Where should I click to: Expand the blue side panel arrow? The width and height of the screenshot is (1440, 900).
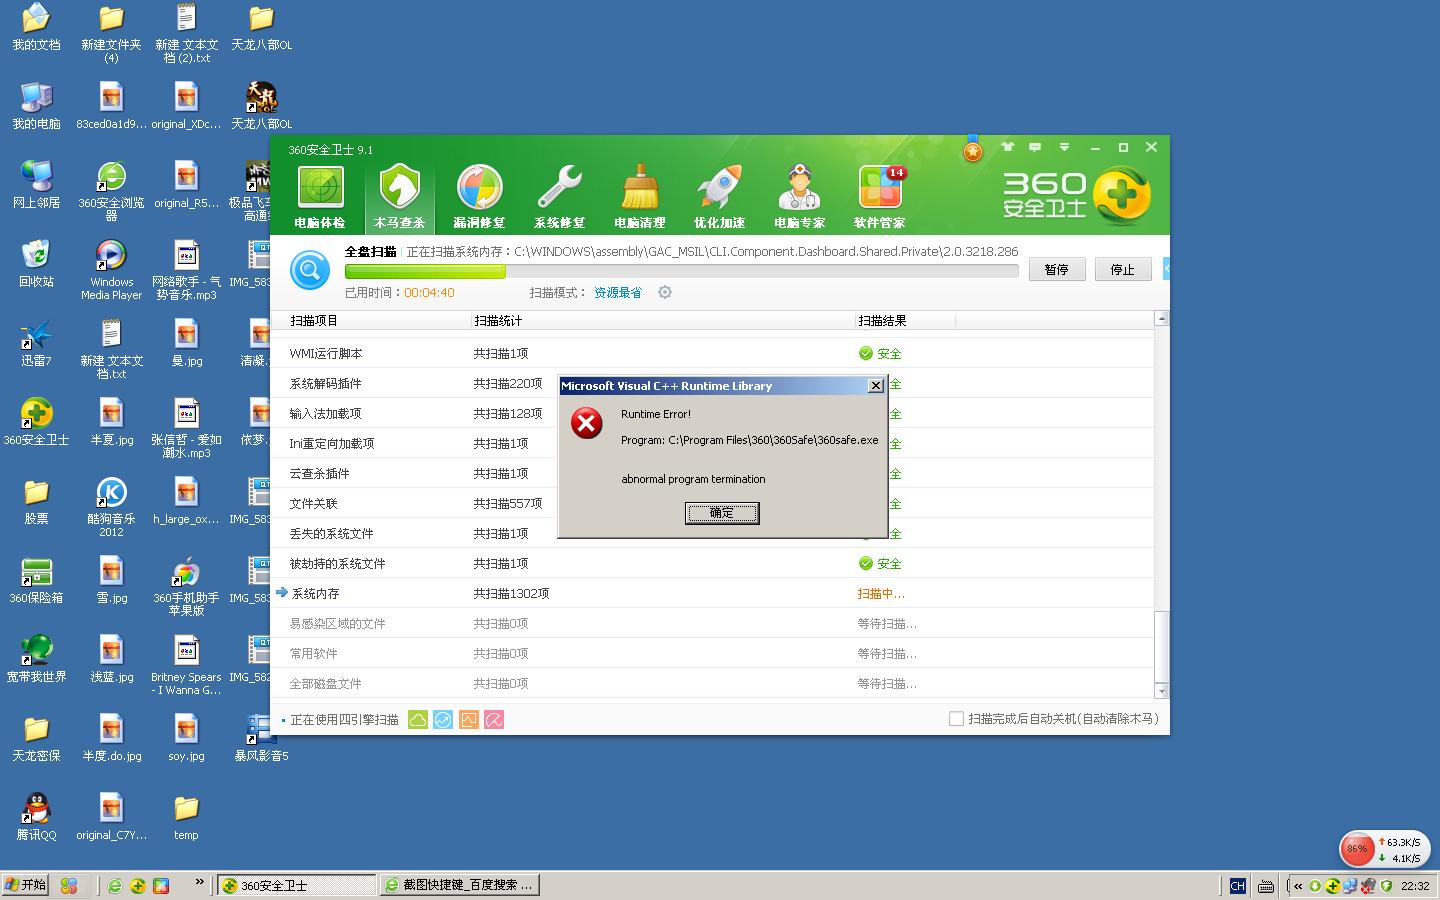[x=1166, y=269]
